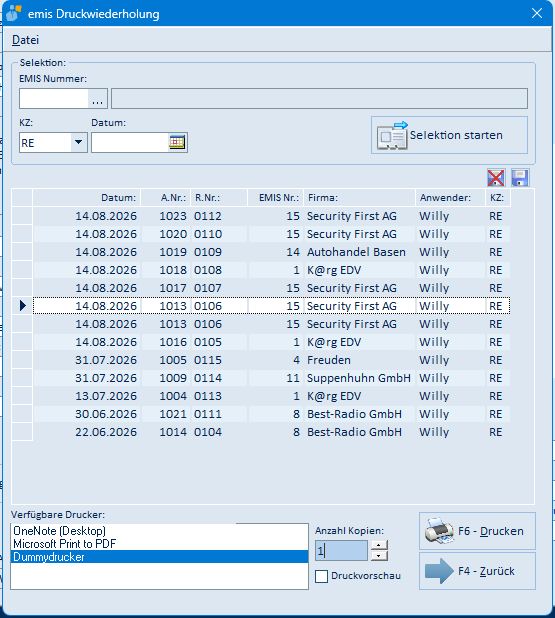Decrease Anzahl Kopien with down arrow
Viewport: 555px width, 618px height.
379,556
